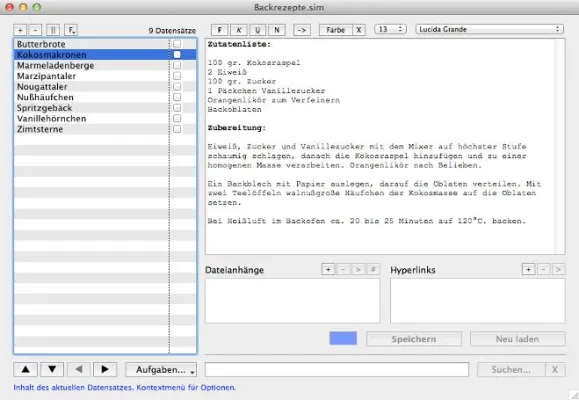Apply bold with the F button
This screenshot has height=400, width=579.
click(x=220, y=30)
